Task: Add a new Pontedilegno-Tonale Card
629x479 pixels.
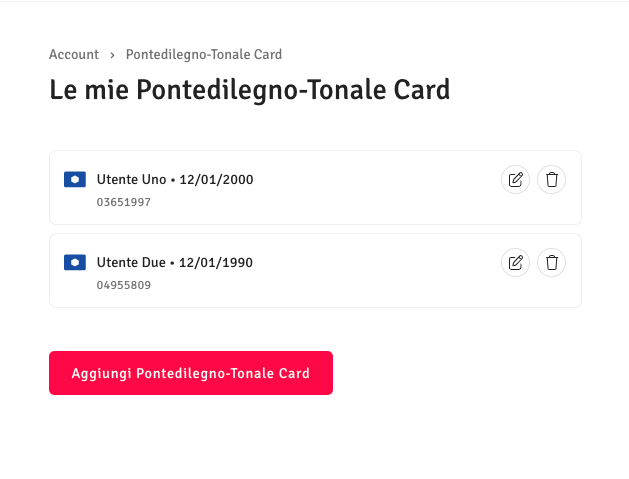Action: pos(191,373)
